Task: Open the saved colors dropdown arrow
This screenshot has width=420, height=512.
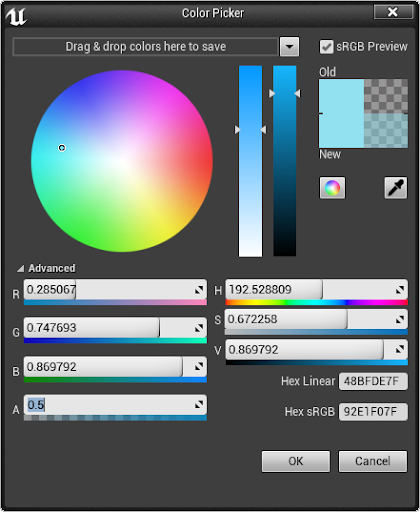Action: click(289, 46)
